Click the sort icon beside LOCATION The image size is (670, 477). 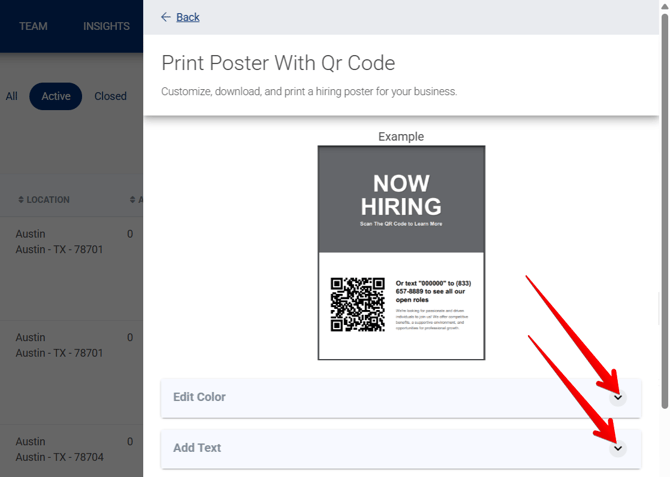coord(21,200)
